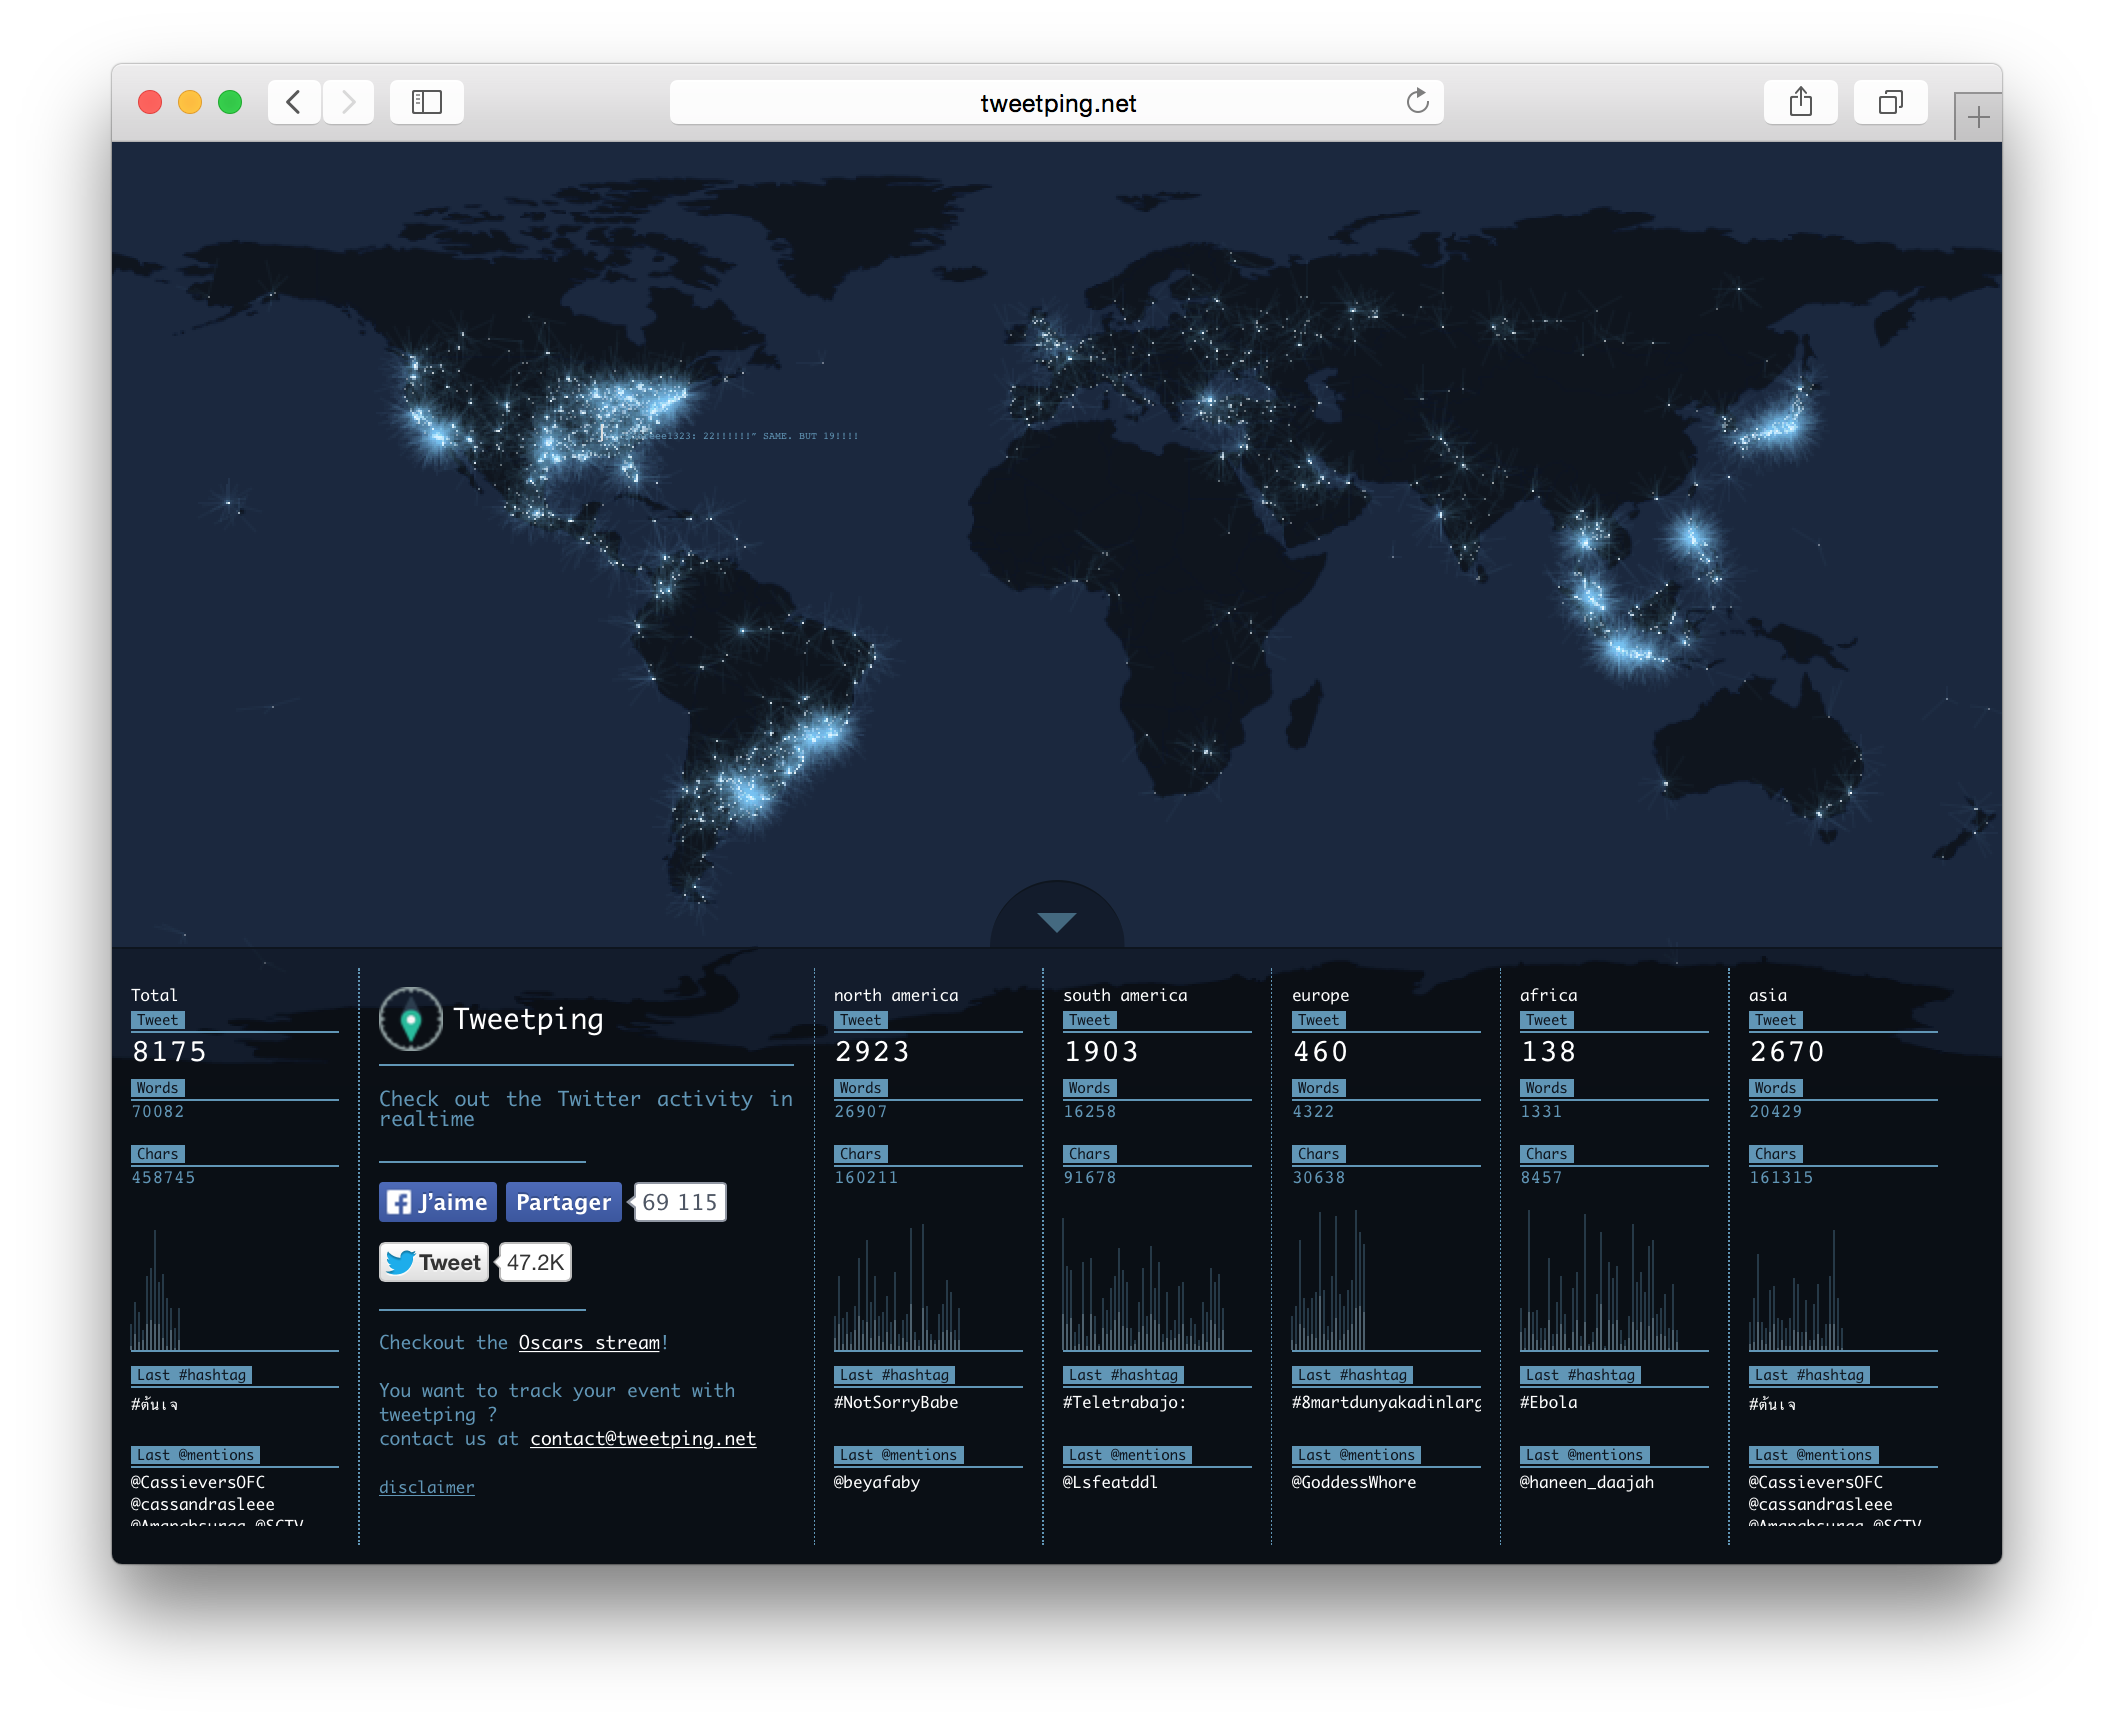Click the europe activity bar chart
Image resolution: width=2114 pixels, height=1724 pixels.
(x=1329, y=1281)
